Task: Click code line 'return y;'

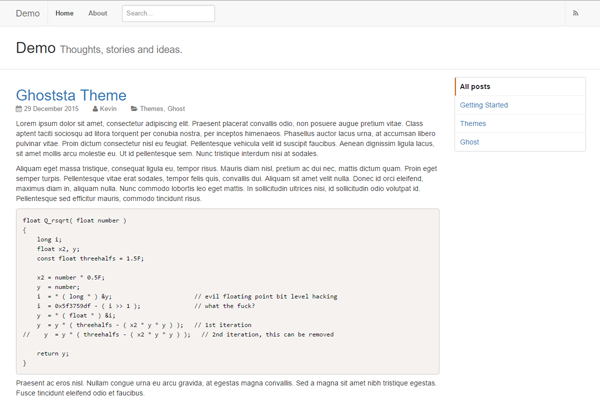Action: pyautogui.click(x=53, y=353)
